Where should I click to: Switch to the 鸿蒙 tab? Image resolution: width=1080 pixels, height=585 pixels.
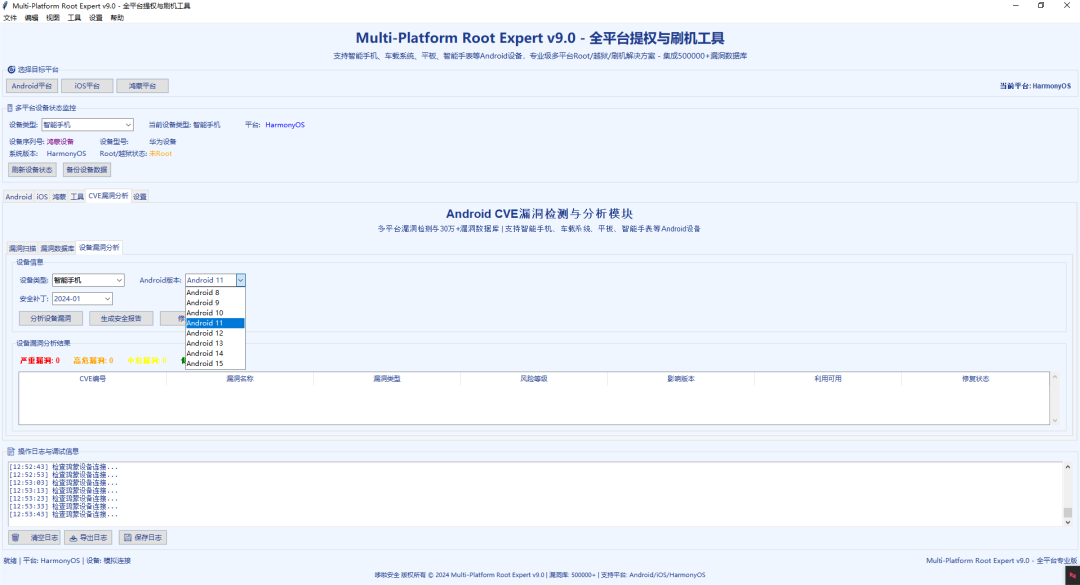pyautogui.click(x=59, y=196)
